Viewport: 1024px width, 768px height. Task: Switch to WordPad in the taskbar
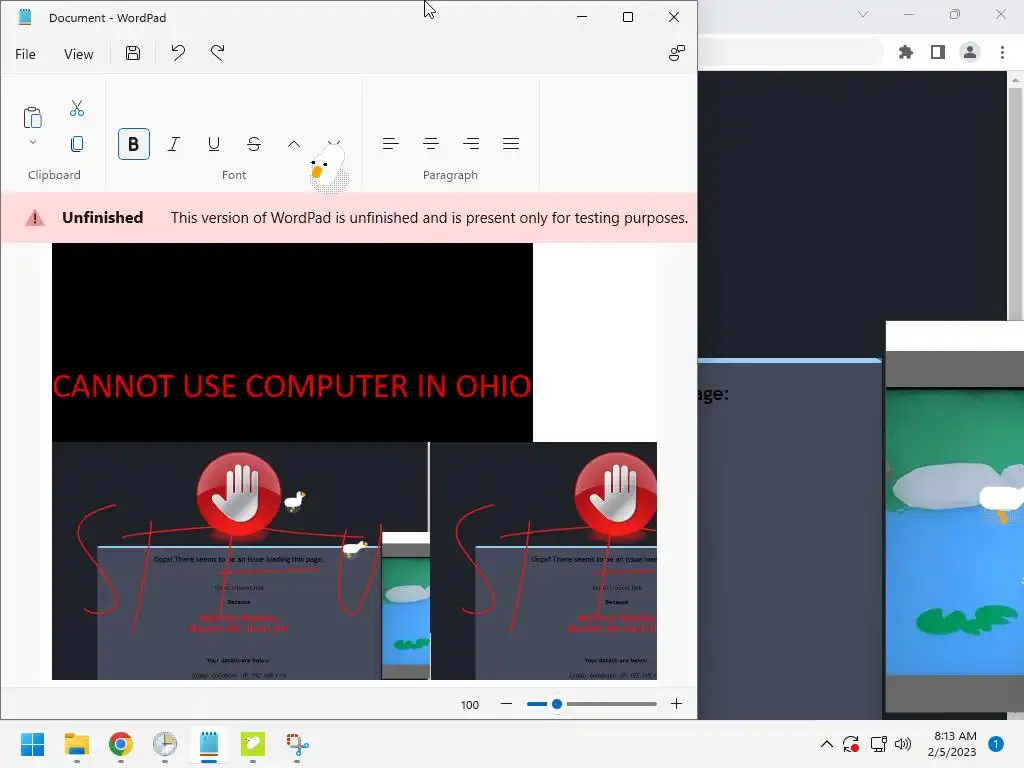pos(209,744)
